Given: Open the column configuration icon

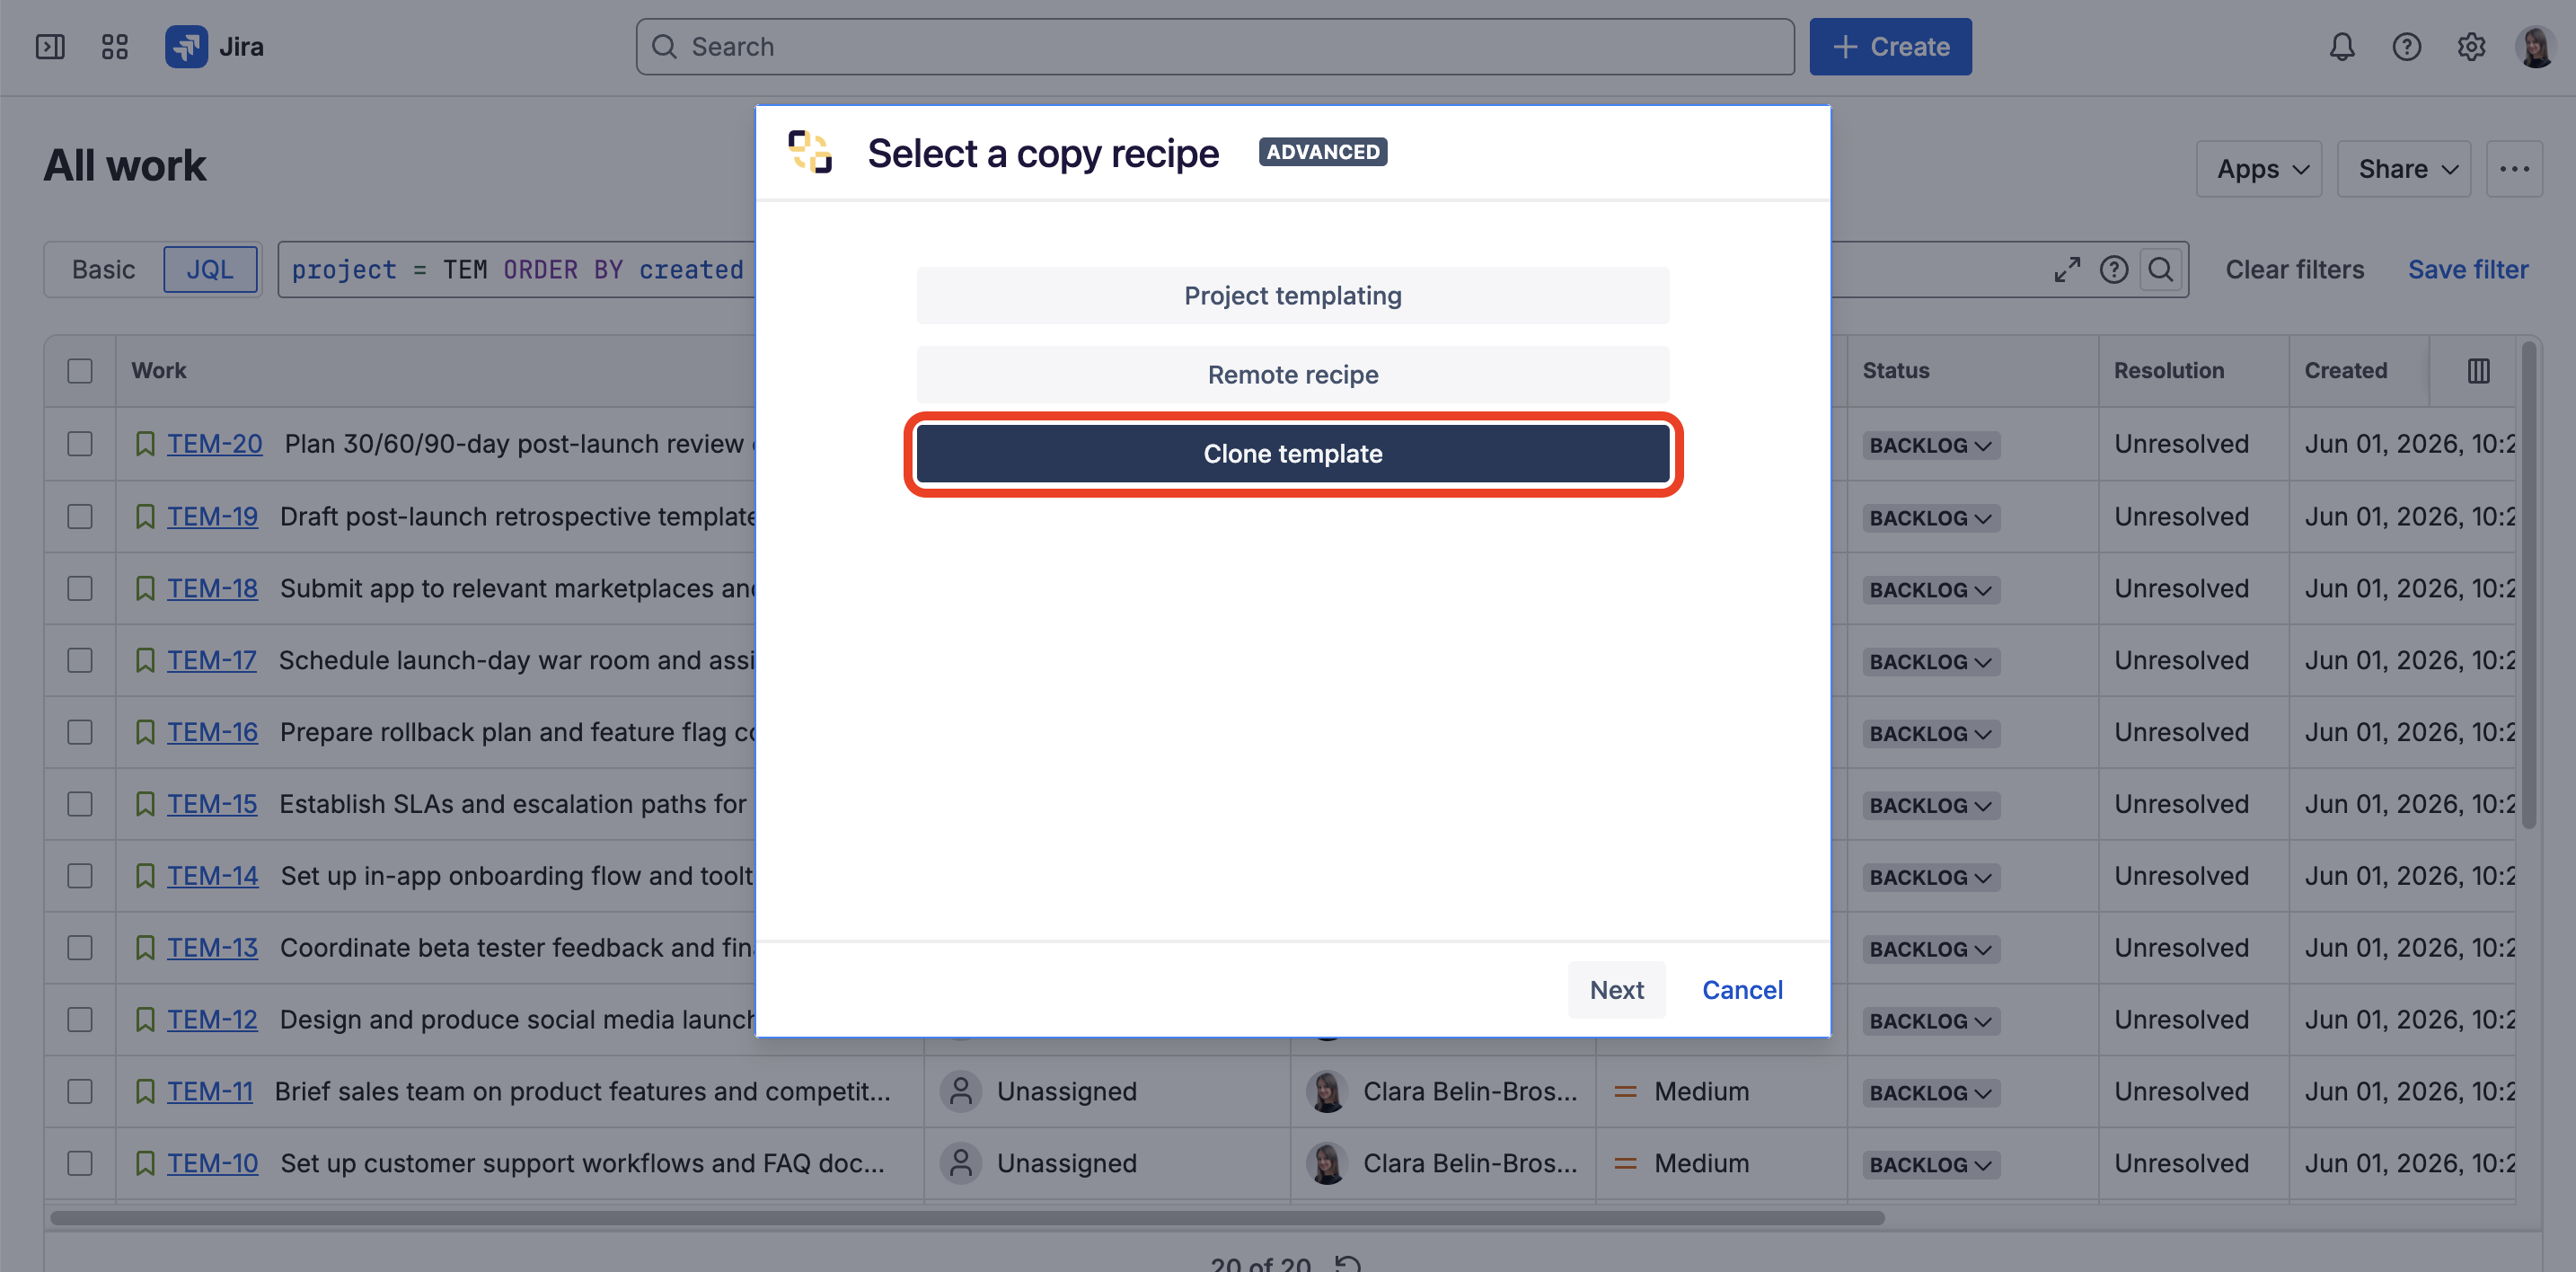Looking at the screenshot, I should coord(2479,371).
